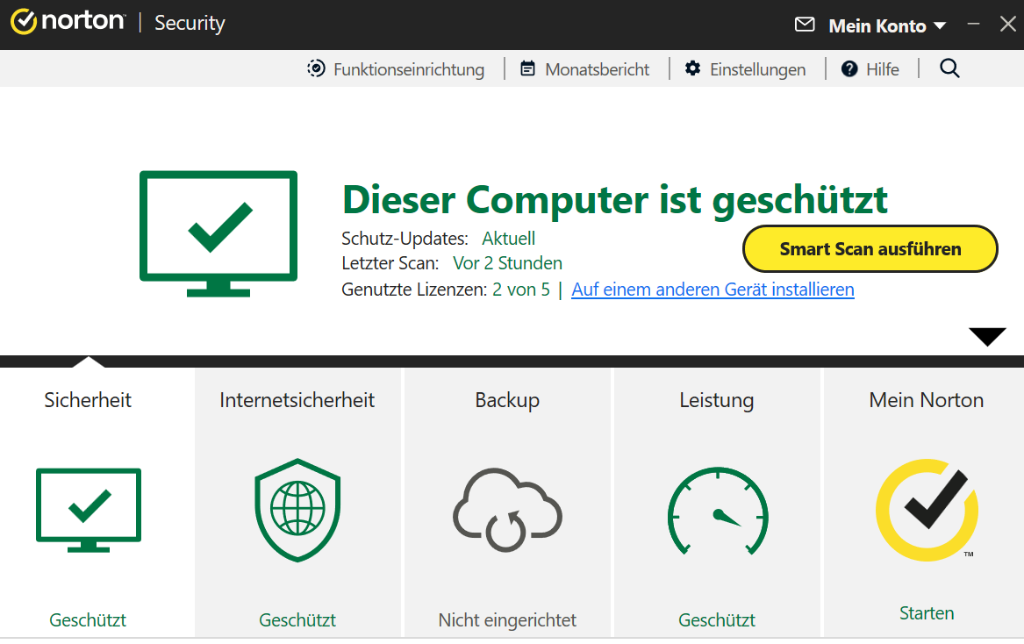
Task: Select the Sicherheit tab
Action: point(88,400)
